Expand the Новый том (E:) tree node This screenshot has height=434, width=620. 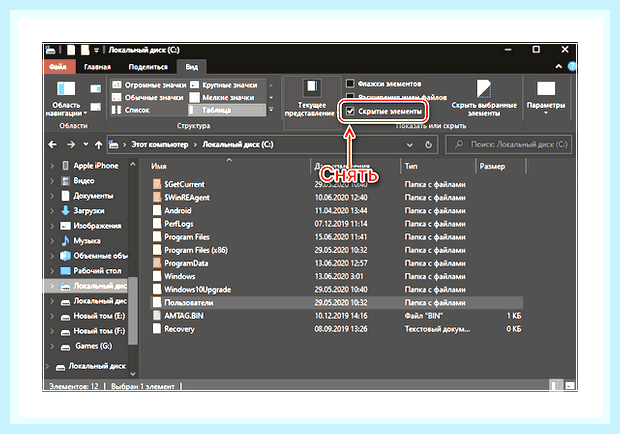click(52, 316)
